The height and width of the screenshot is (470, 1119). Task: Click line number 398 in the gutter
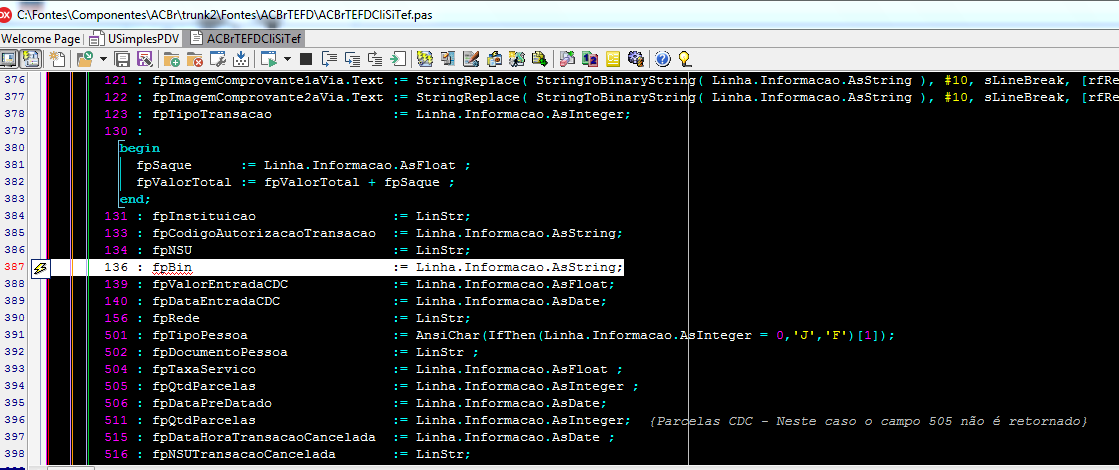point(14,454)
